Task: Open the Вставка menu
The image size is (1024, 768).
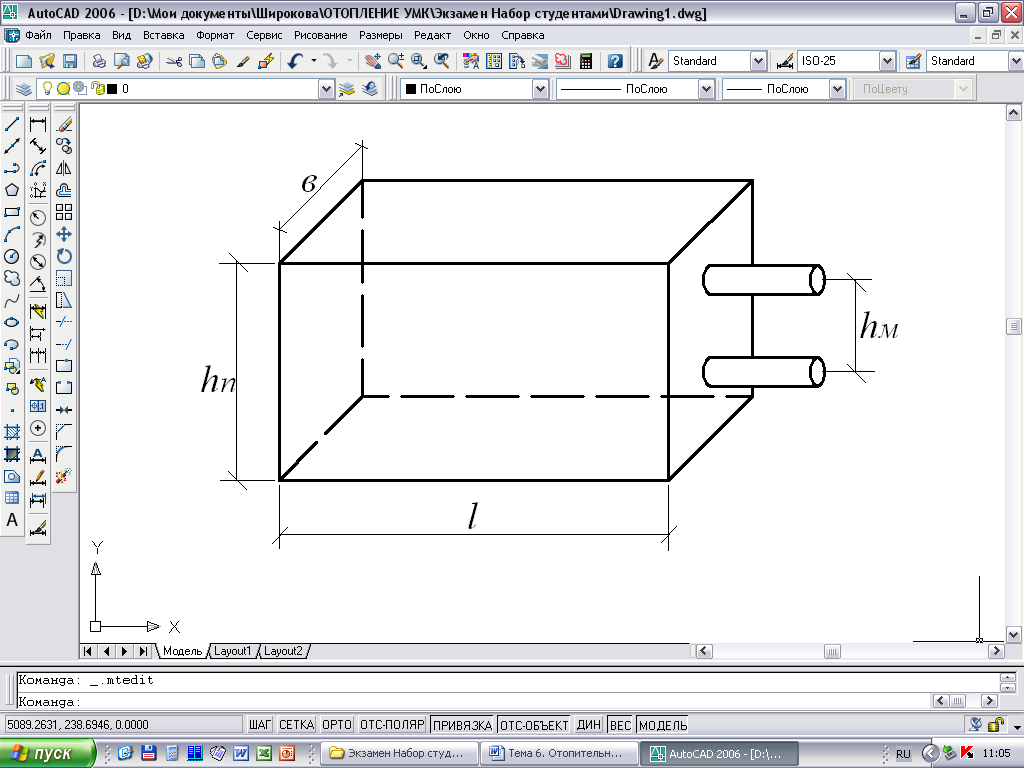Action: [x=164, y=35]
